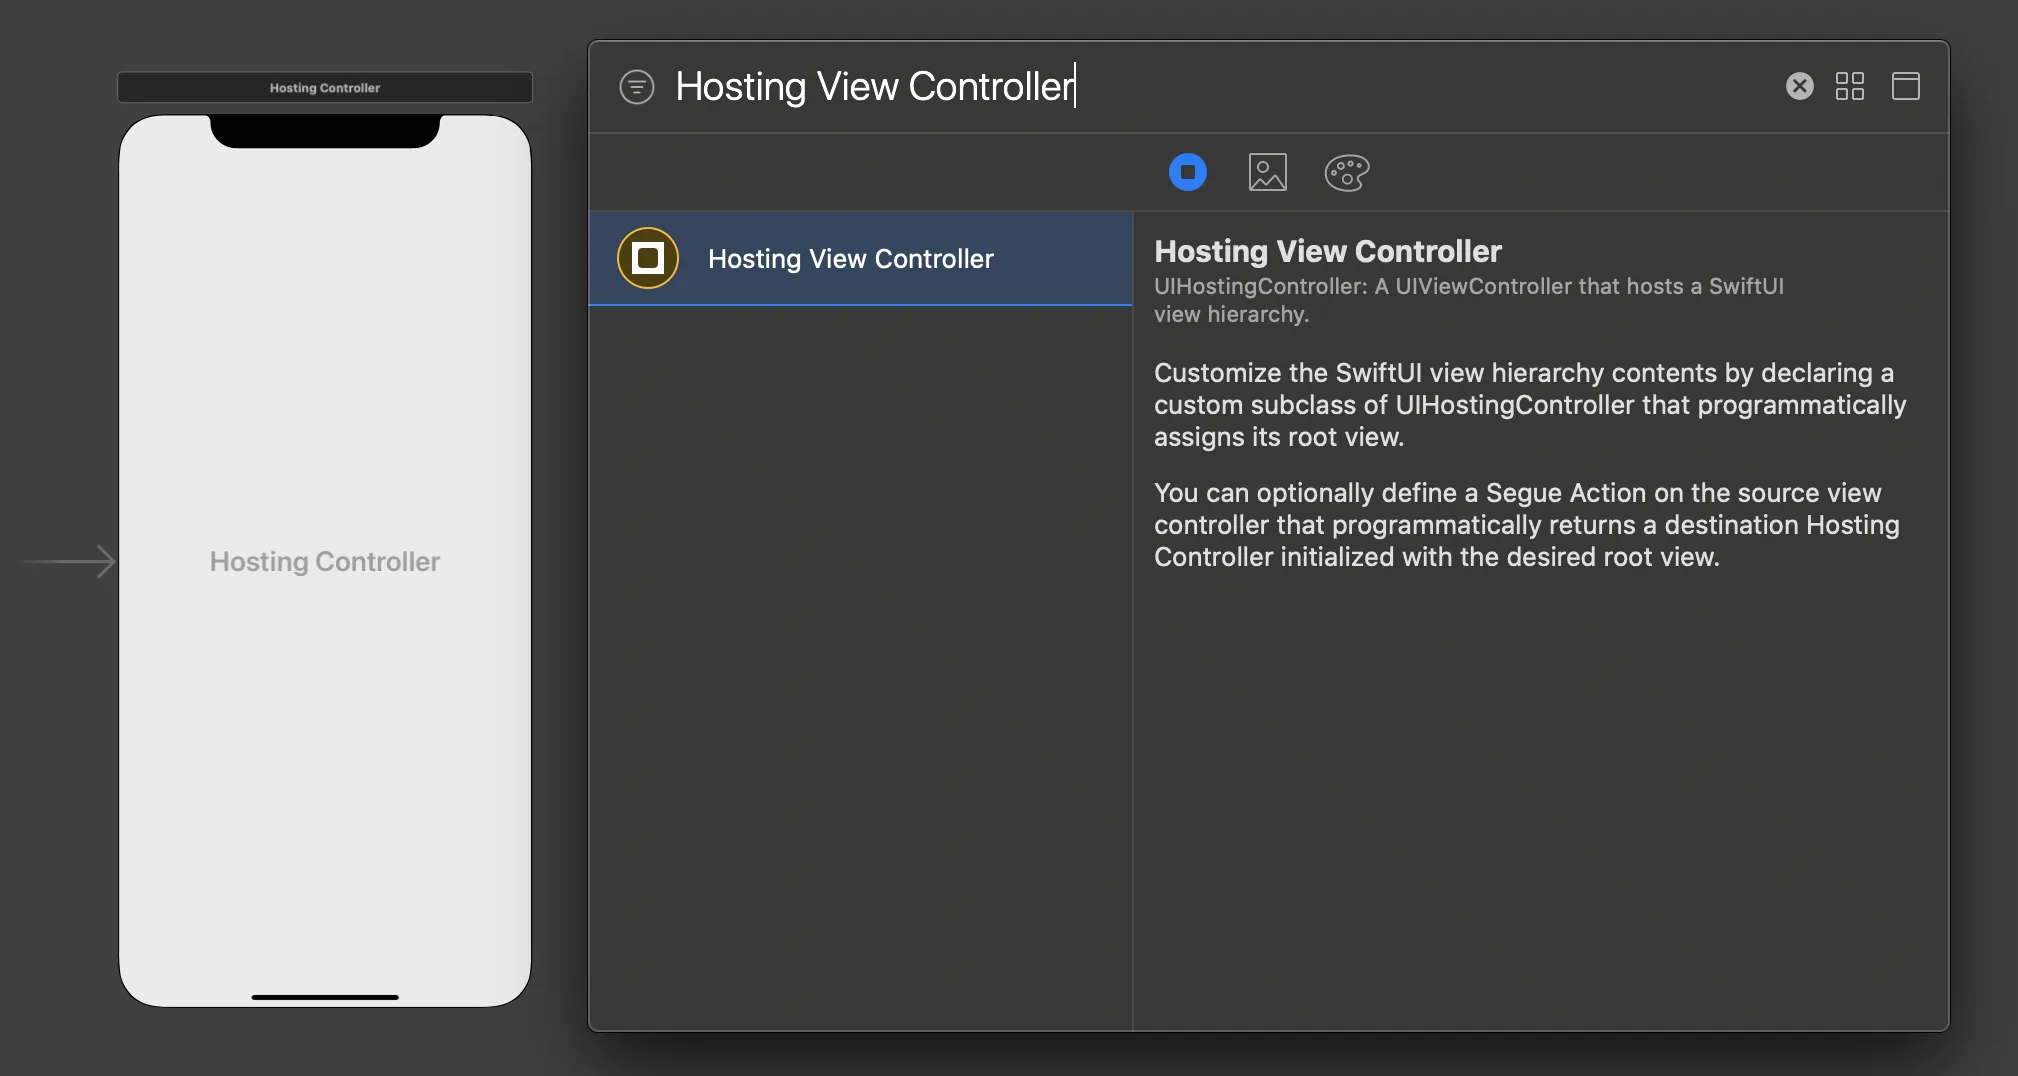Click the paragraph about customizing SwiftUI hierarchy
This screenshot has width=2018, height=1076.
point(1529,405)
